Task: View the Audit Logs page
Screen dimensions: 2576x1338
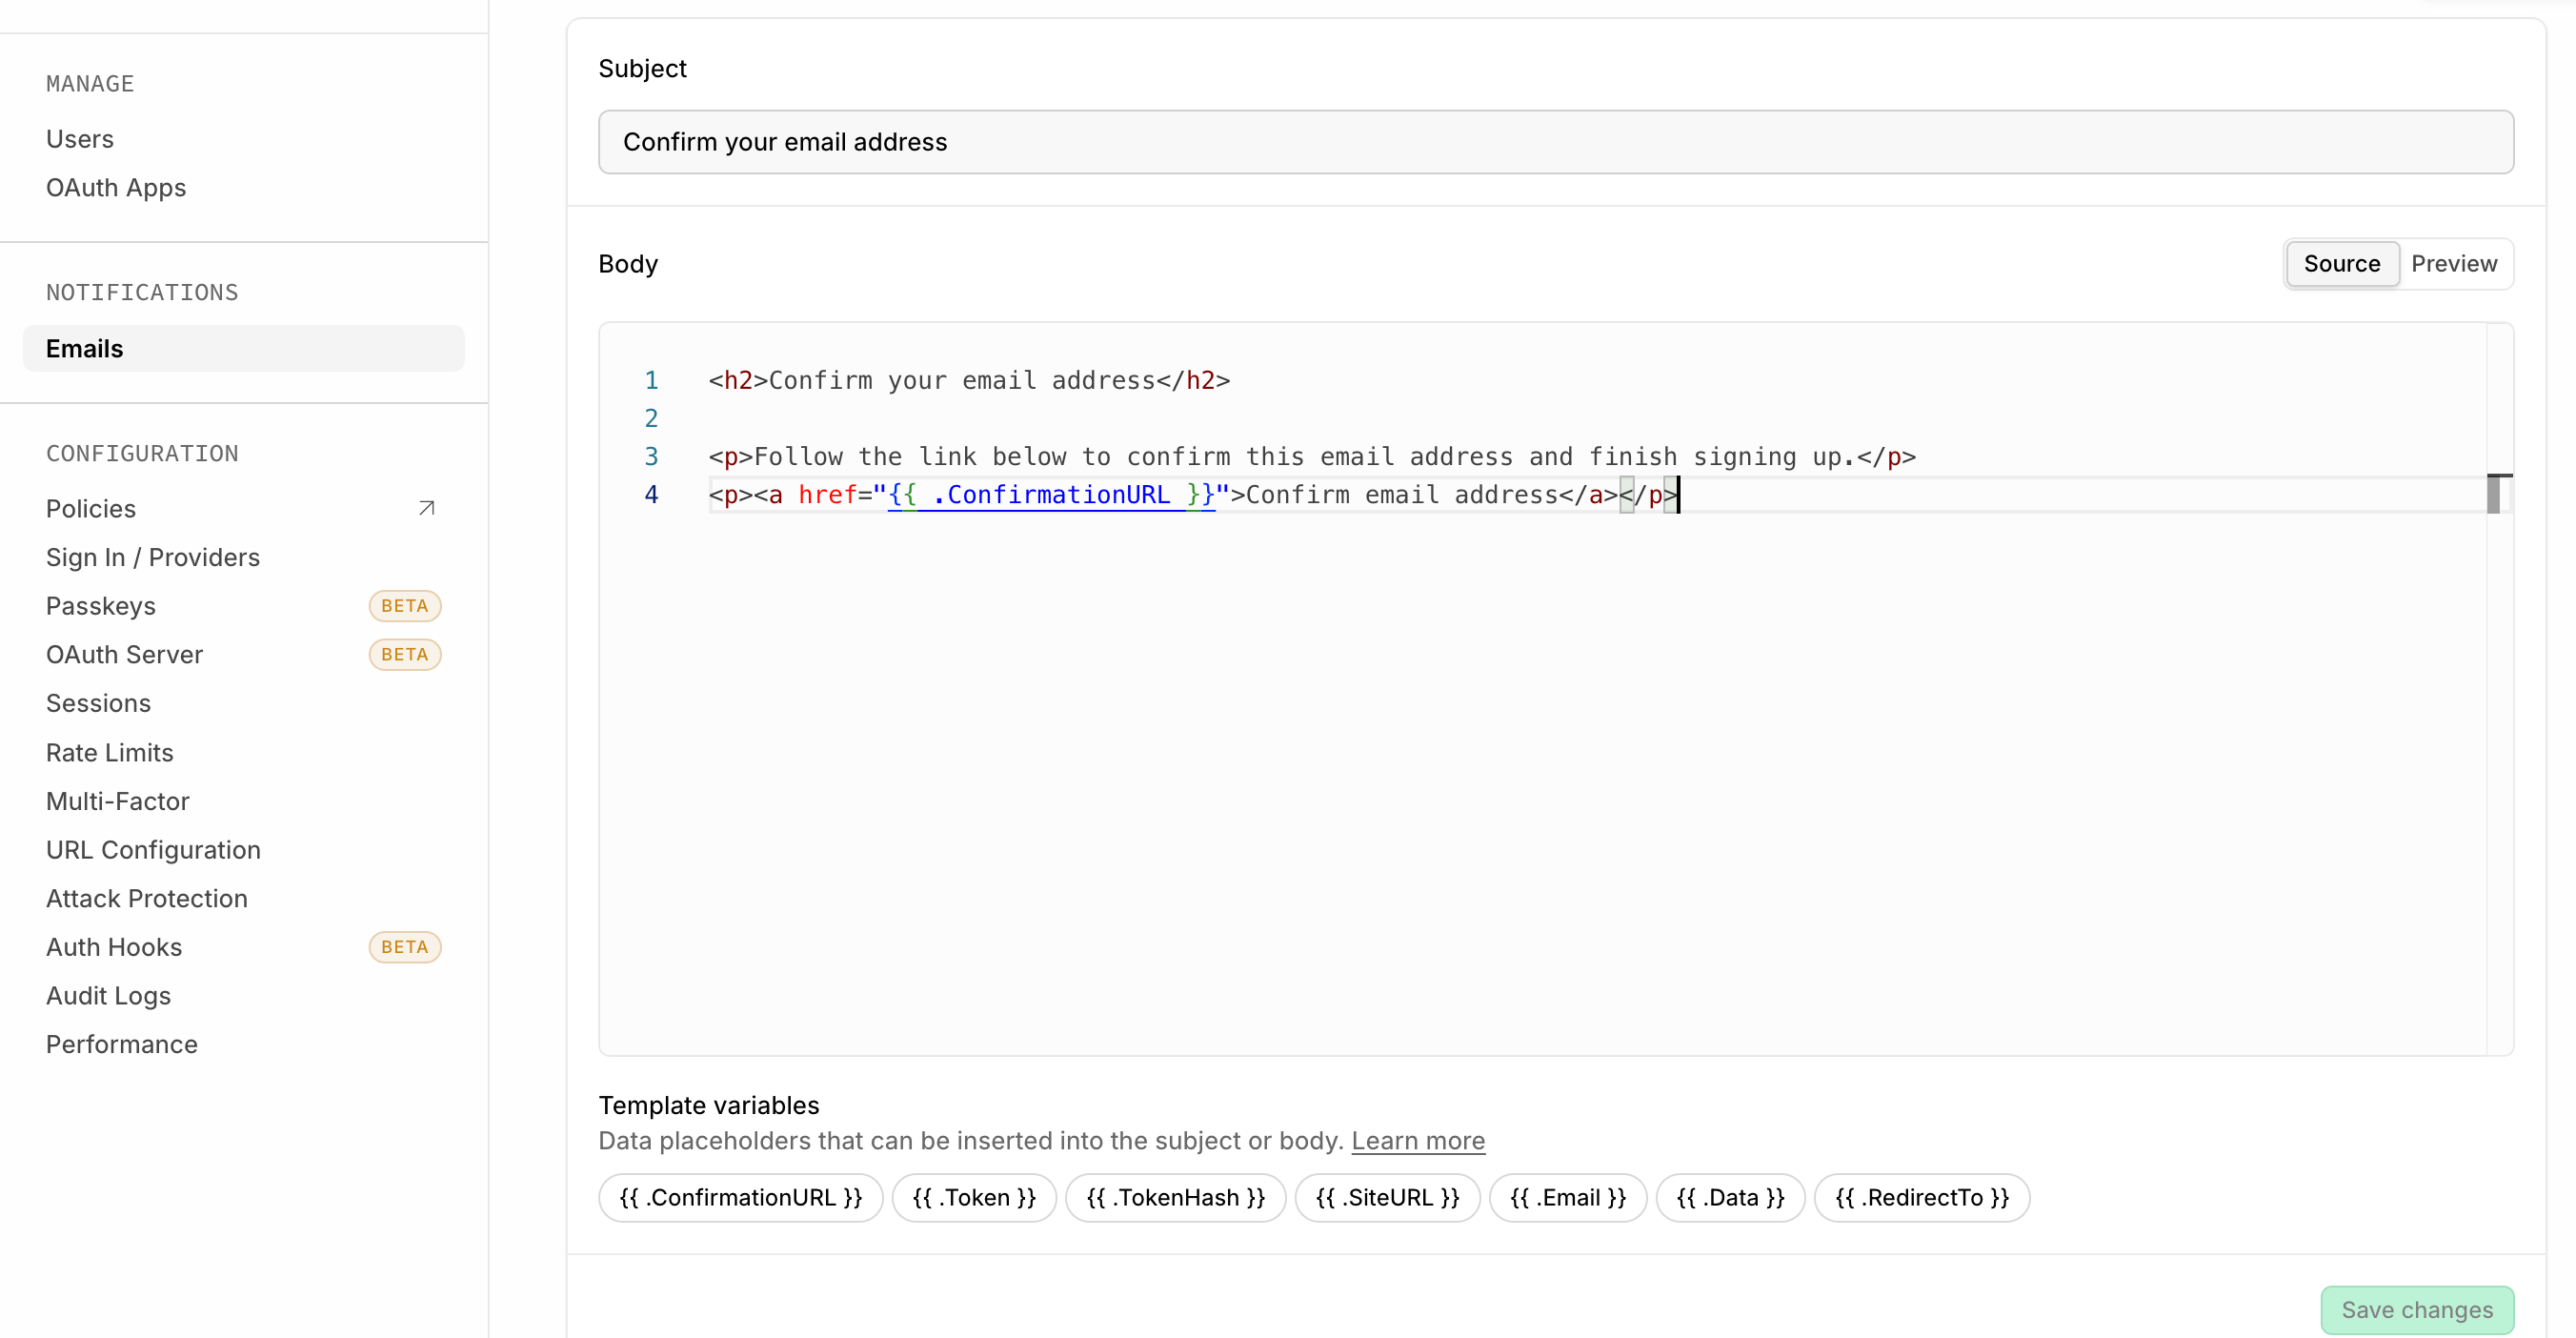Action: point(109,996)
